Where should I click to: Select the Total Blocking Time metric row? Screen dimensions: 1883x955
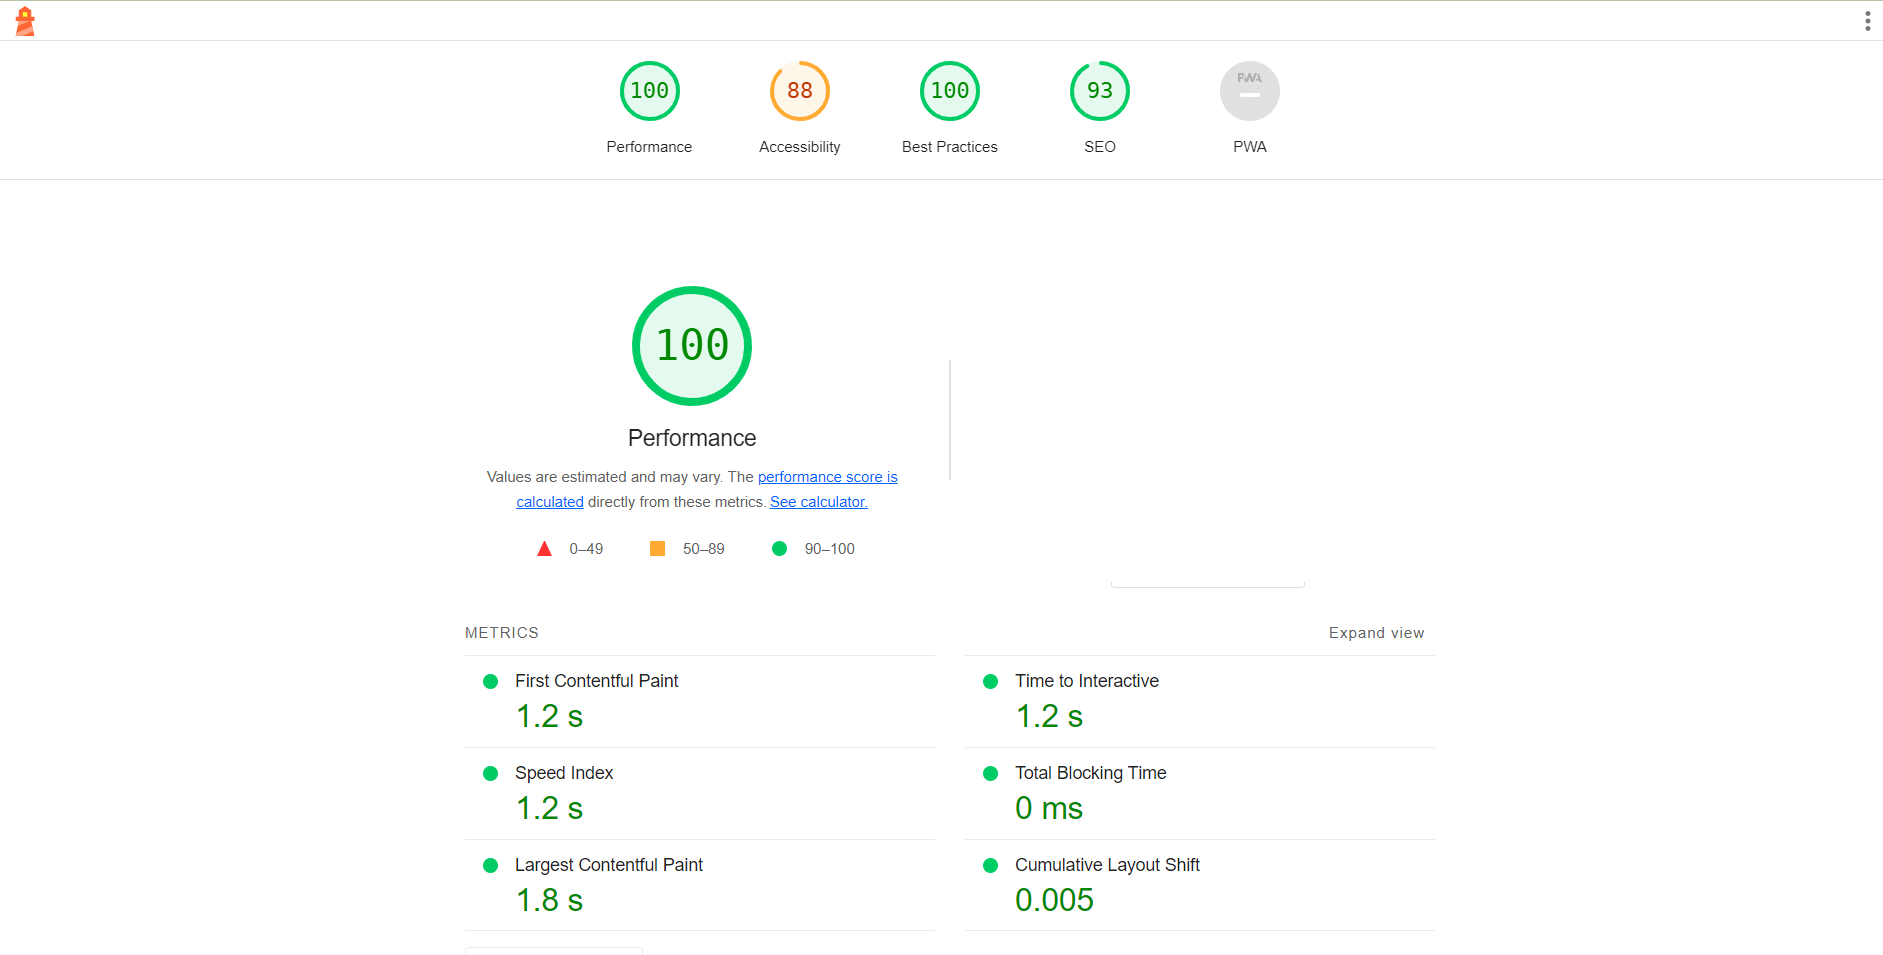1200,793
